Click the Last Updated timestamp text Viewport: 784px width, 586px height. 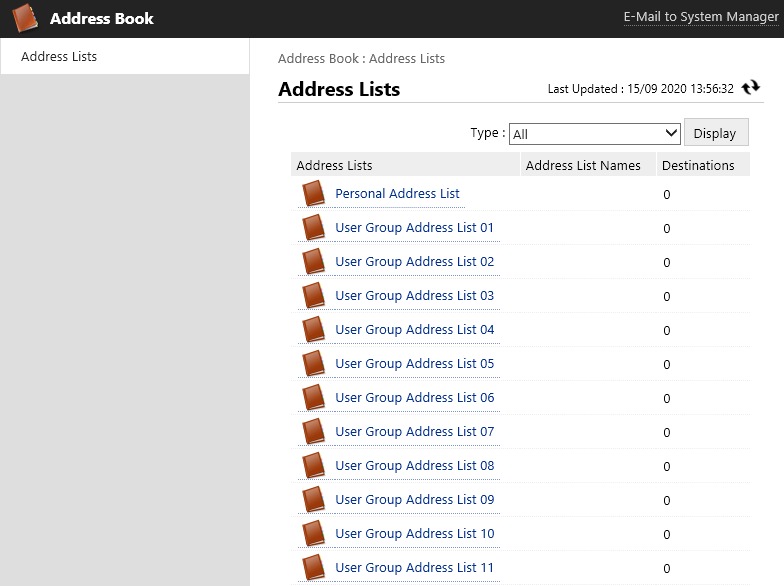[640, 89]
